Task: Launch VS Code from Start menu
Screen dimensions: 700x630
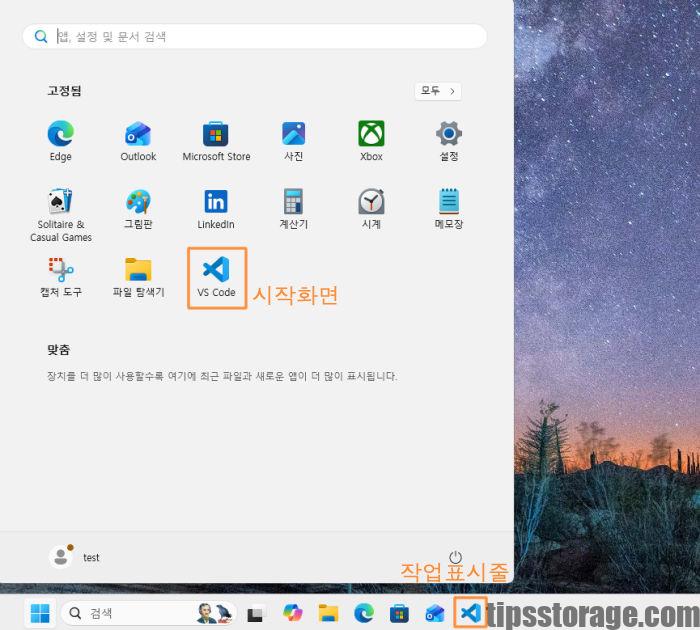Action: [x=217, y=277]
